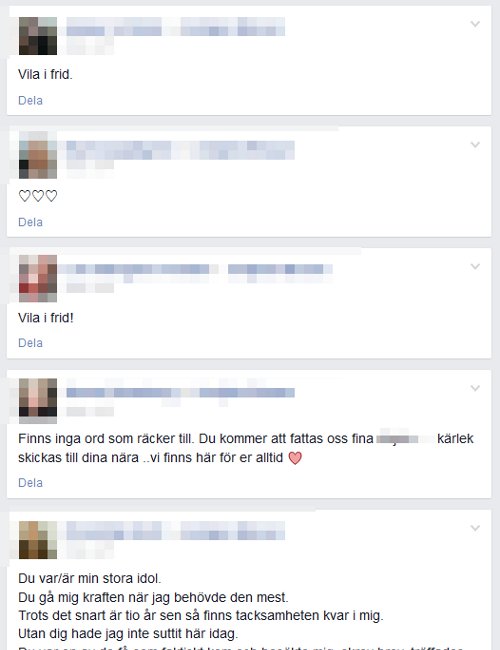Open blurred author name on the hearts post
Viewport: 500px width, 650px height.
click(x=180, y=150)
